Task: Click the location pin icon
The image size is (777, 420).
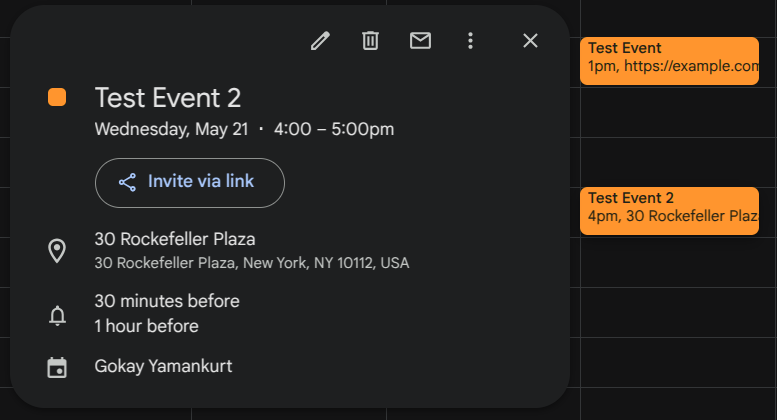Action: tap(57, 251)
